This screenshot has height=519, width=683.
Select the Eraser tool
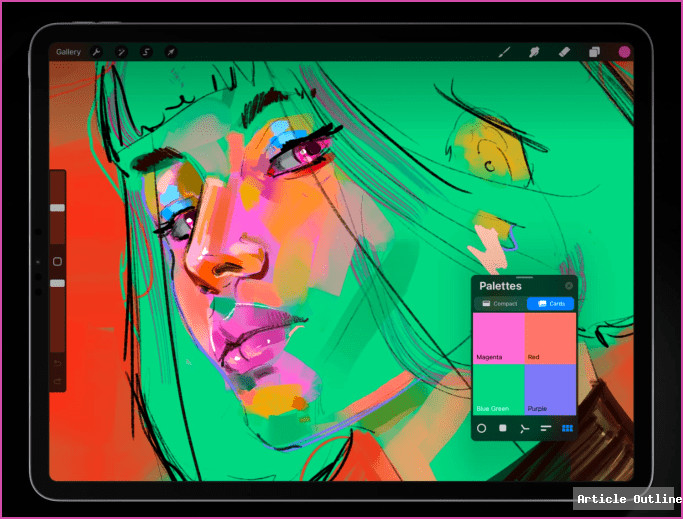[x=564, y=52]
